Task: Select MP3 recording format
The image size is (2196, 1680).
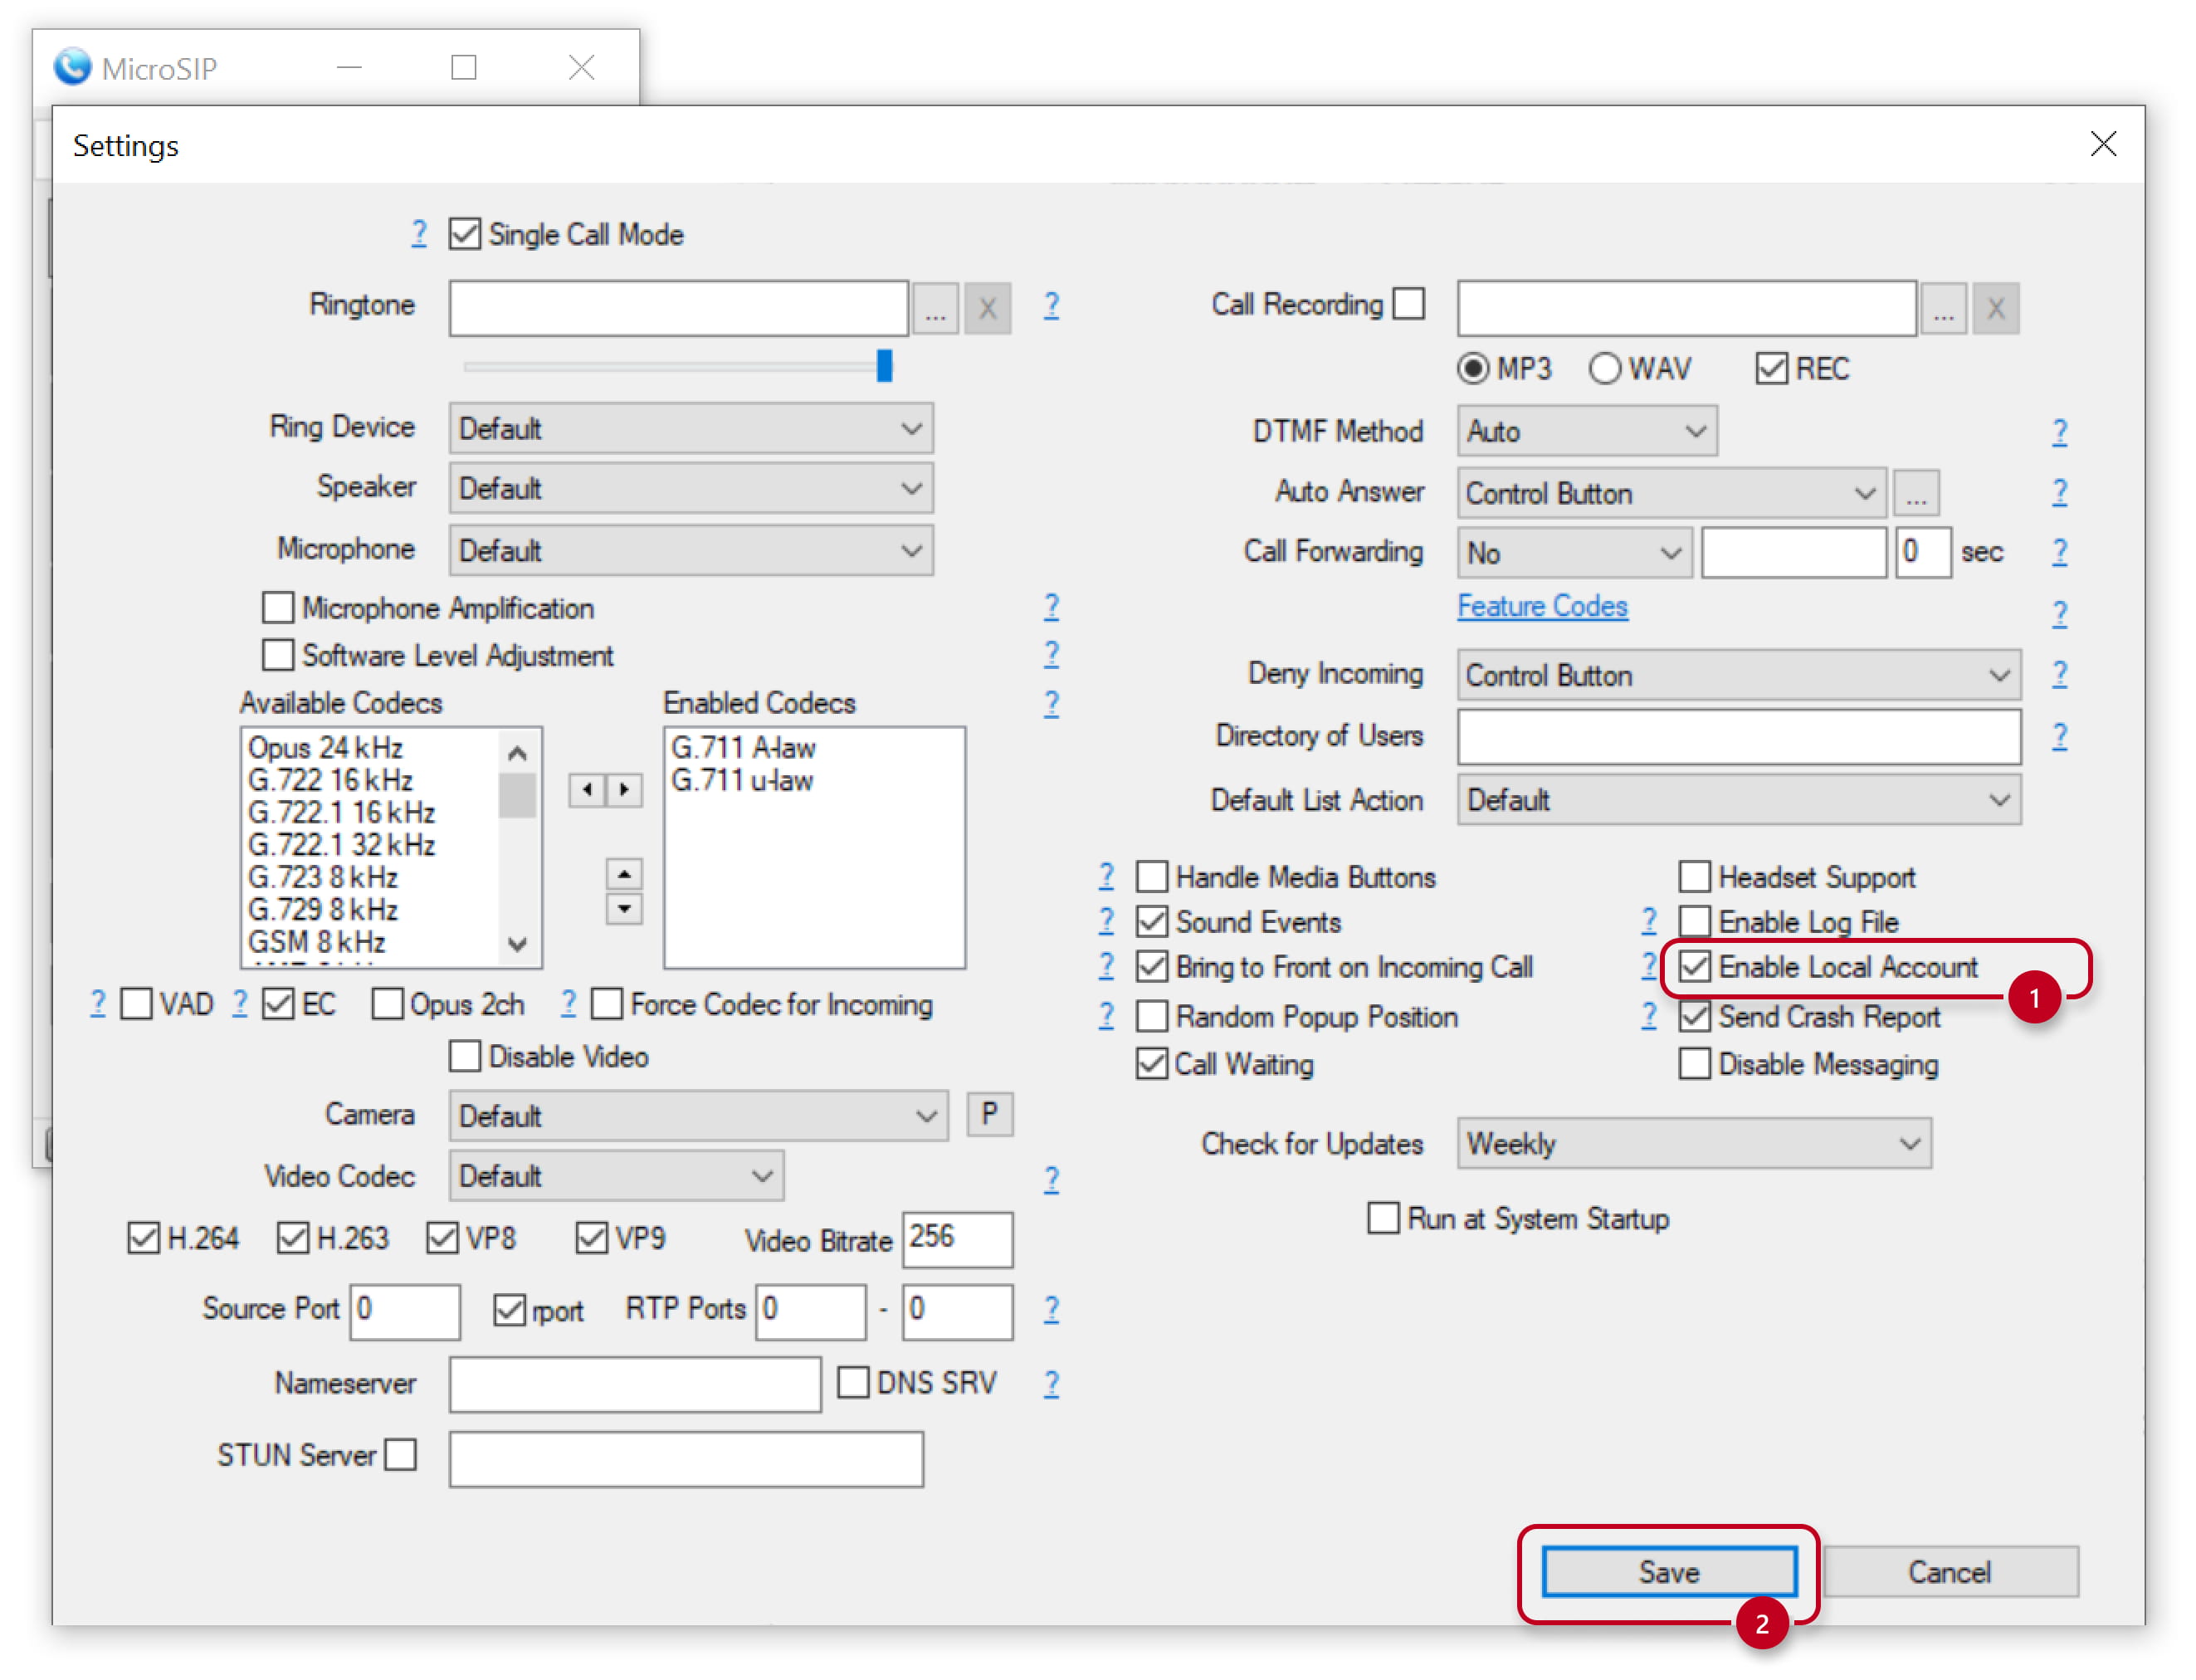Action: click(1472, 368)
